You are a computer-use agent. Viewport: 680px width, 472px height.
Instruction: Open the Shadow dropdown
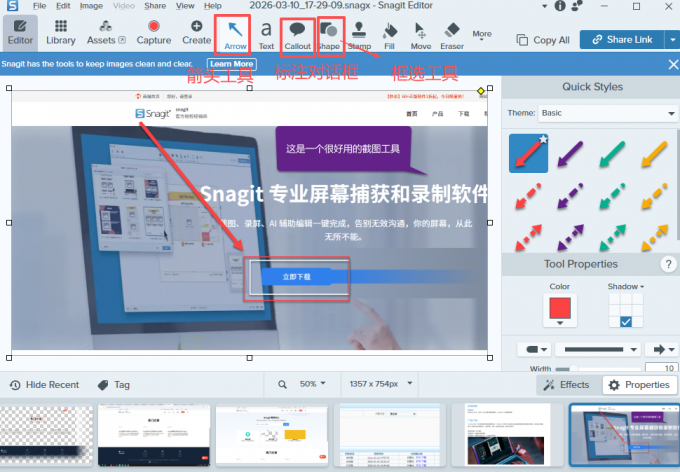pos(625,286)
